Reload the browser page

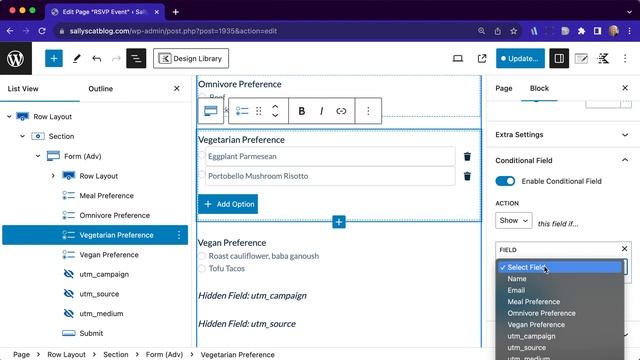pos(42,31)
